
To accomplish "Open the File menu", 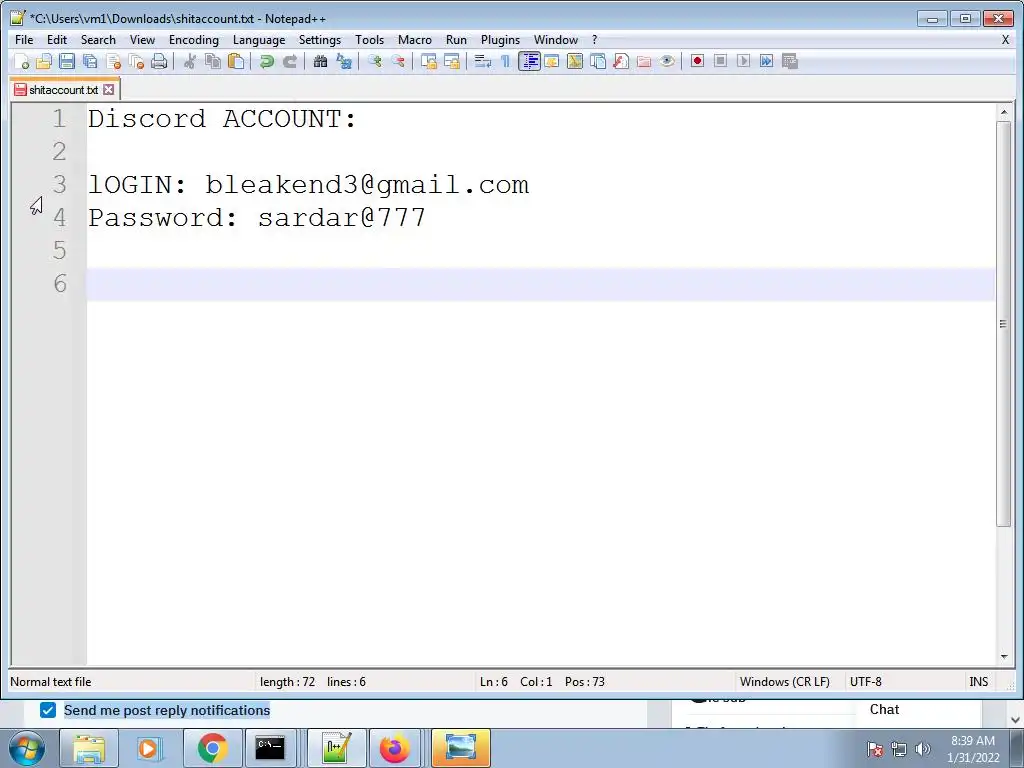I will point(24,40).
